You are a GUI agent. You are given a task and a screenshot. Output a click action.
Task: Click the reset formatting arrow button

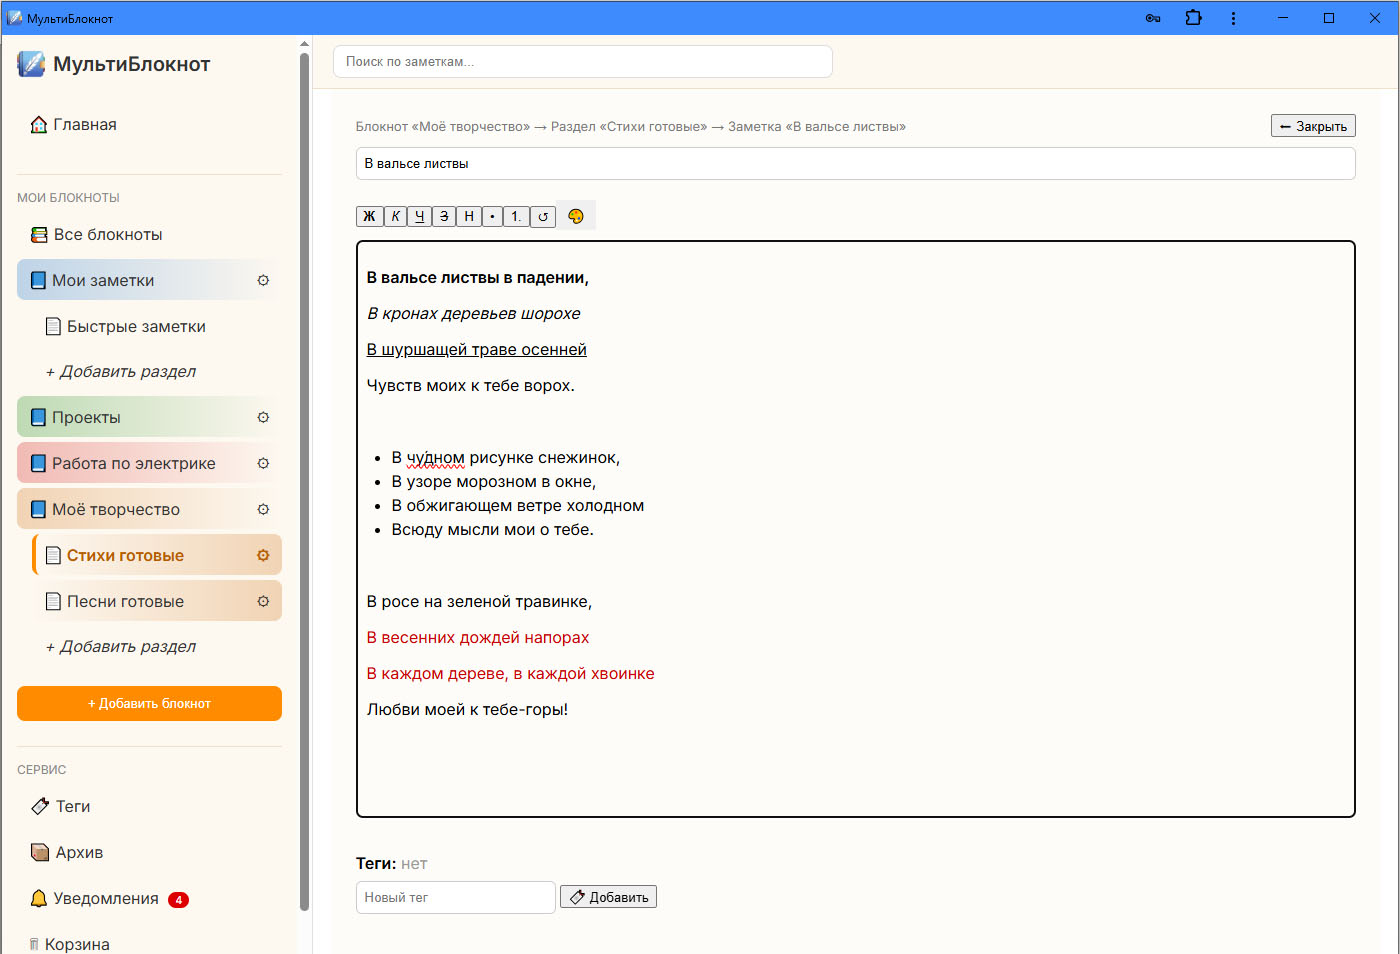tap(543, 216)
